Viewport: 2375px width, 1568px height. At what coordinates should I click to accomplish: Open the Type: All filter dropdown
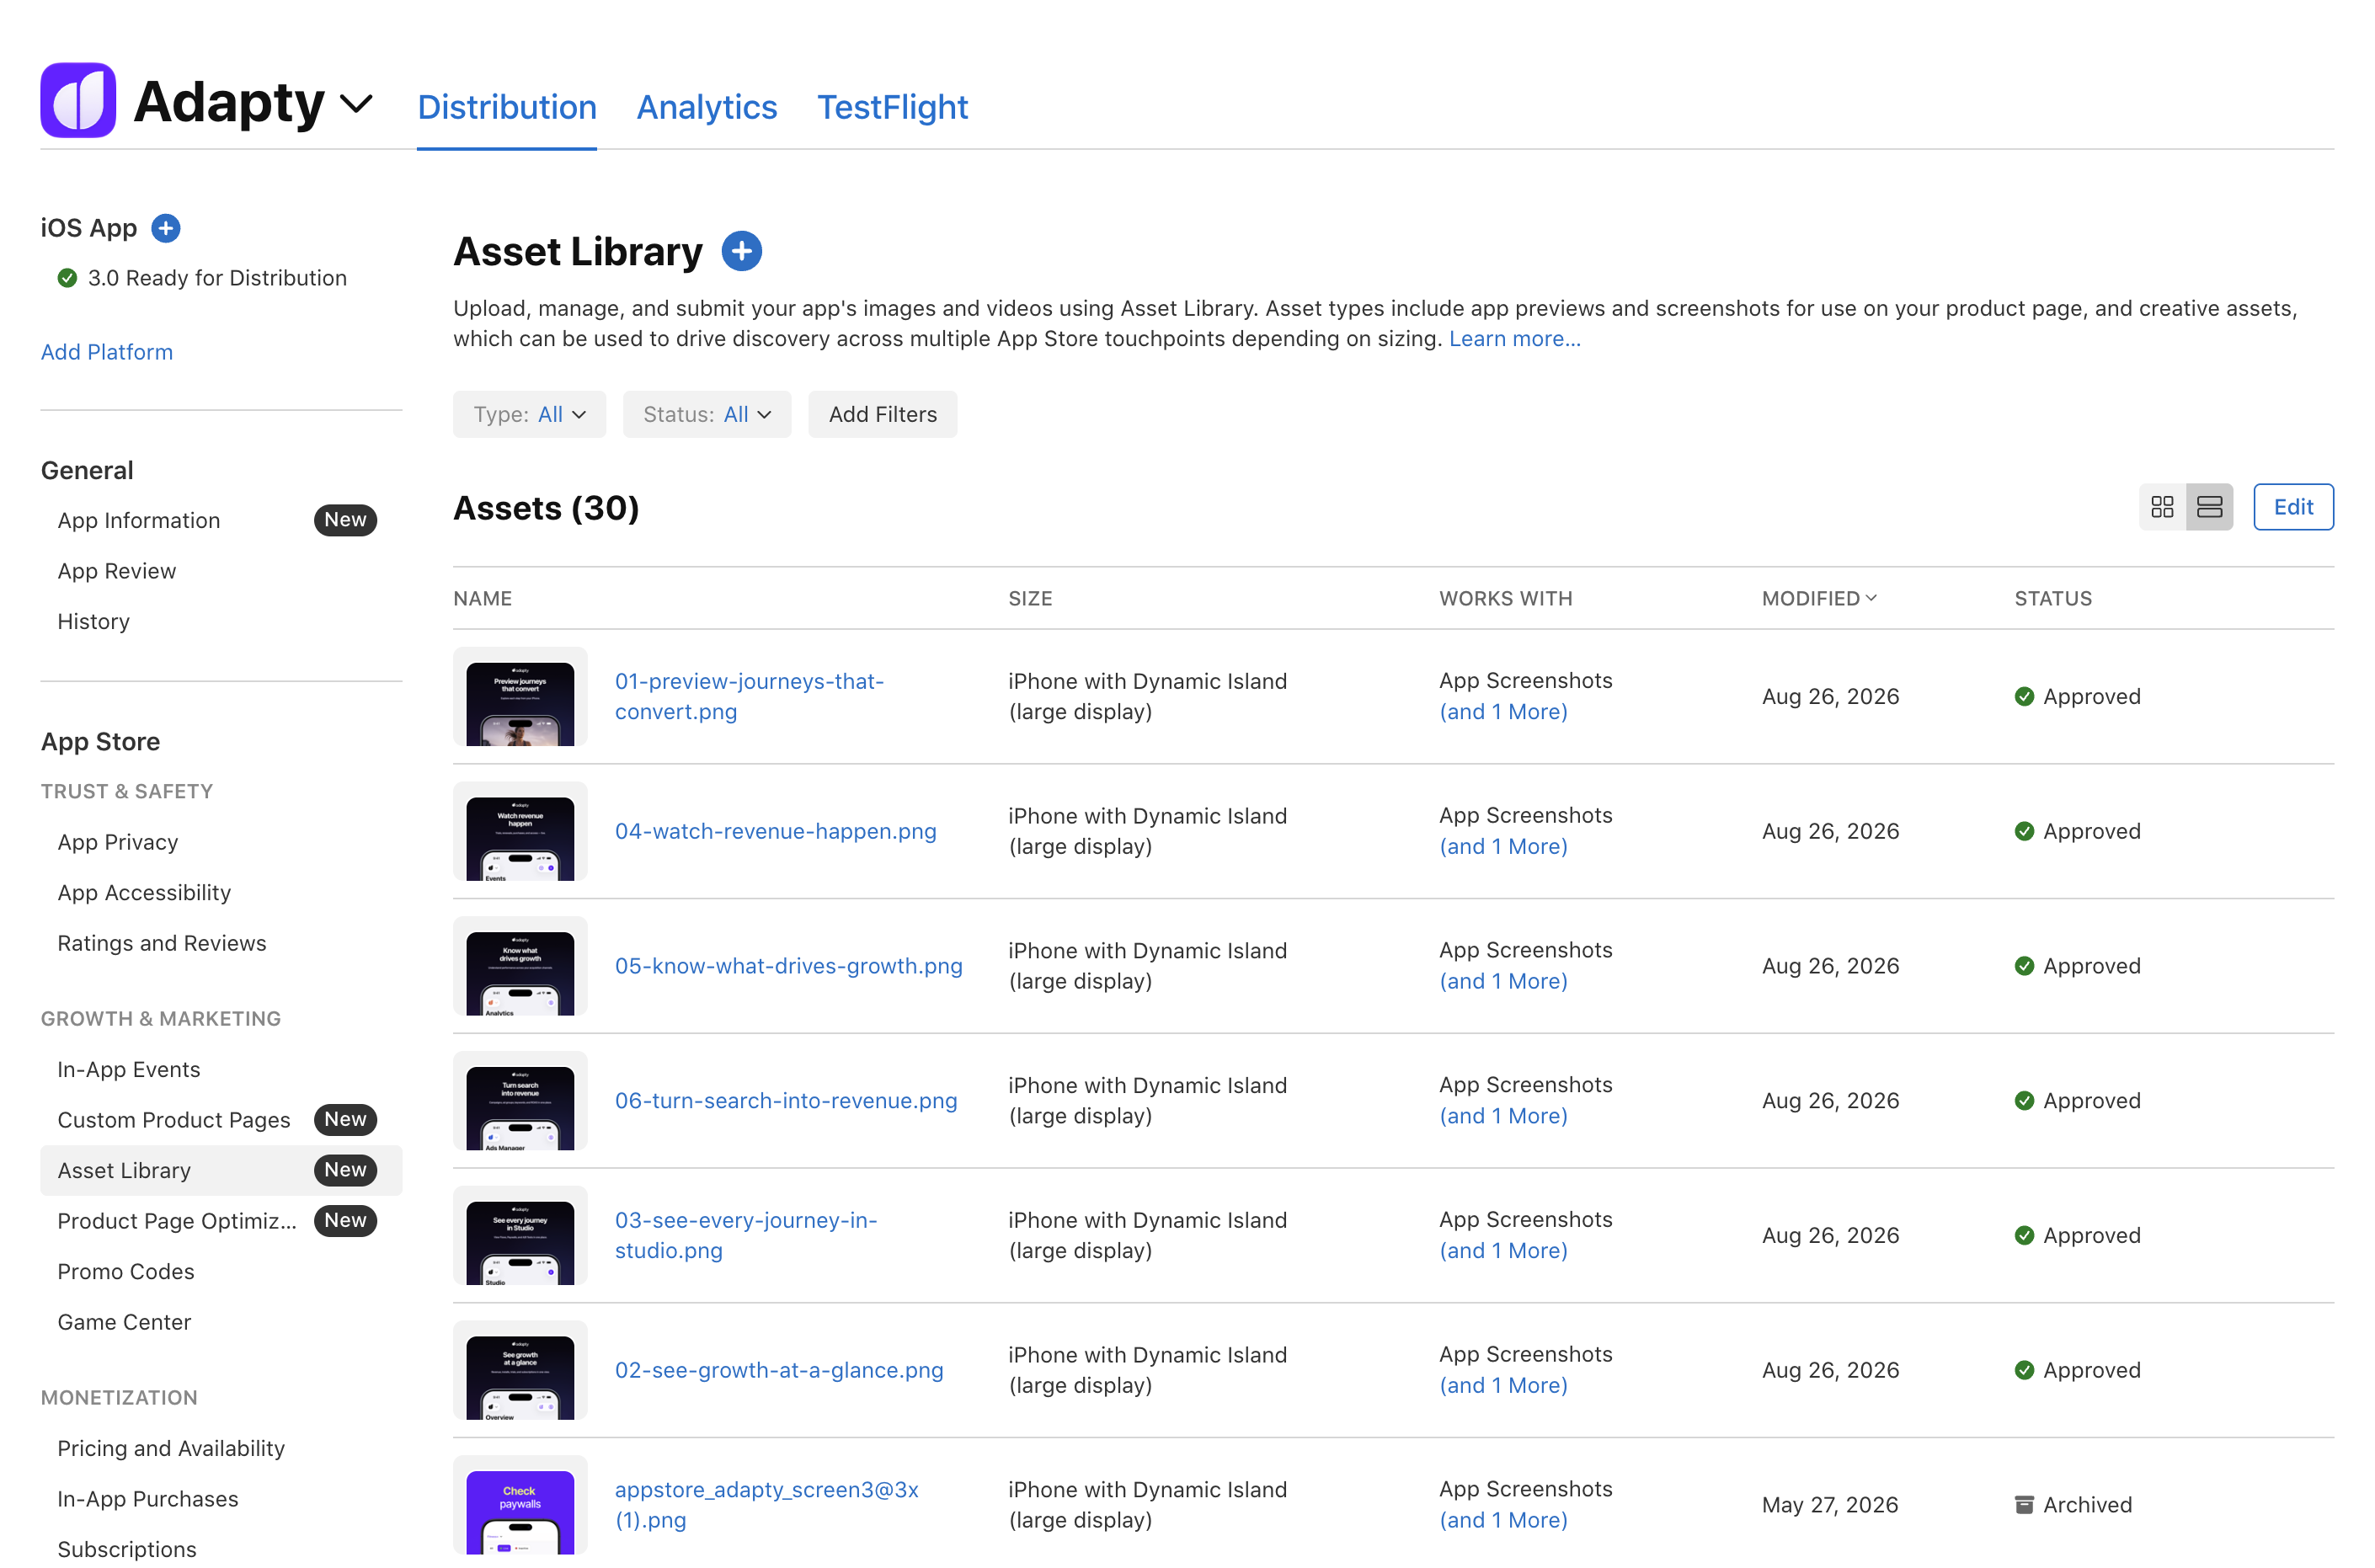(529, 414)
